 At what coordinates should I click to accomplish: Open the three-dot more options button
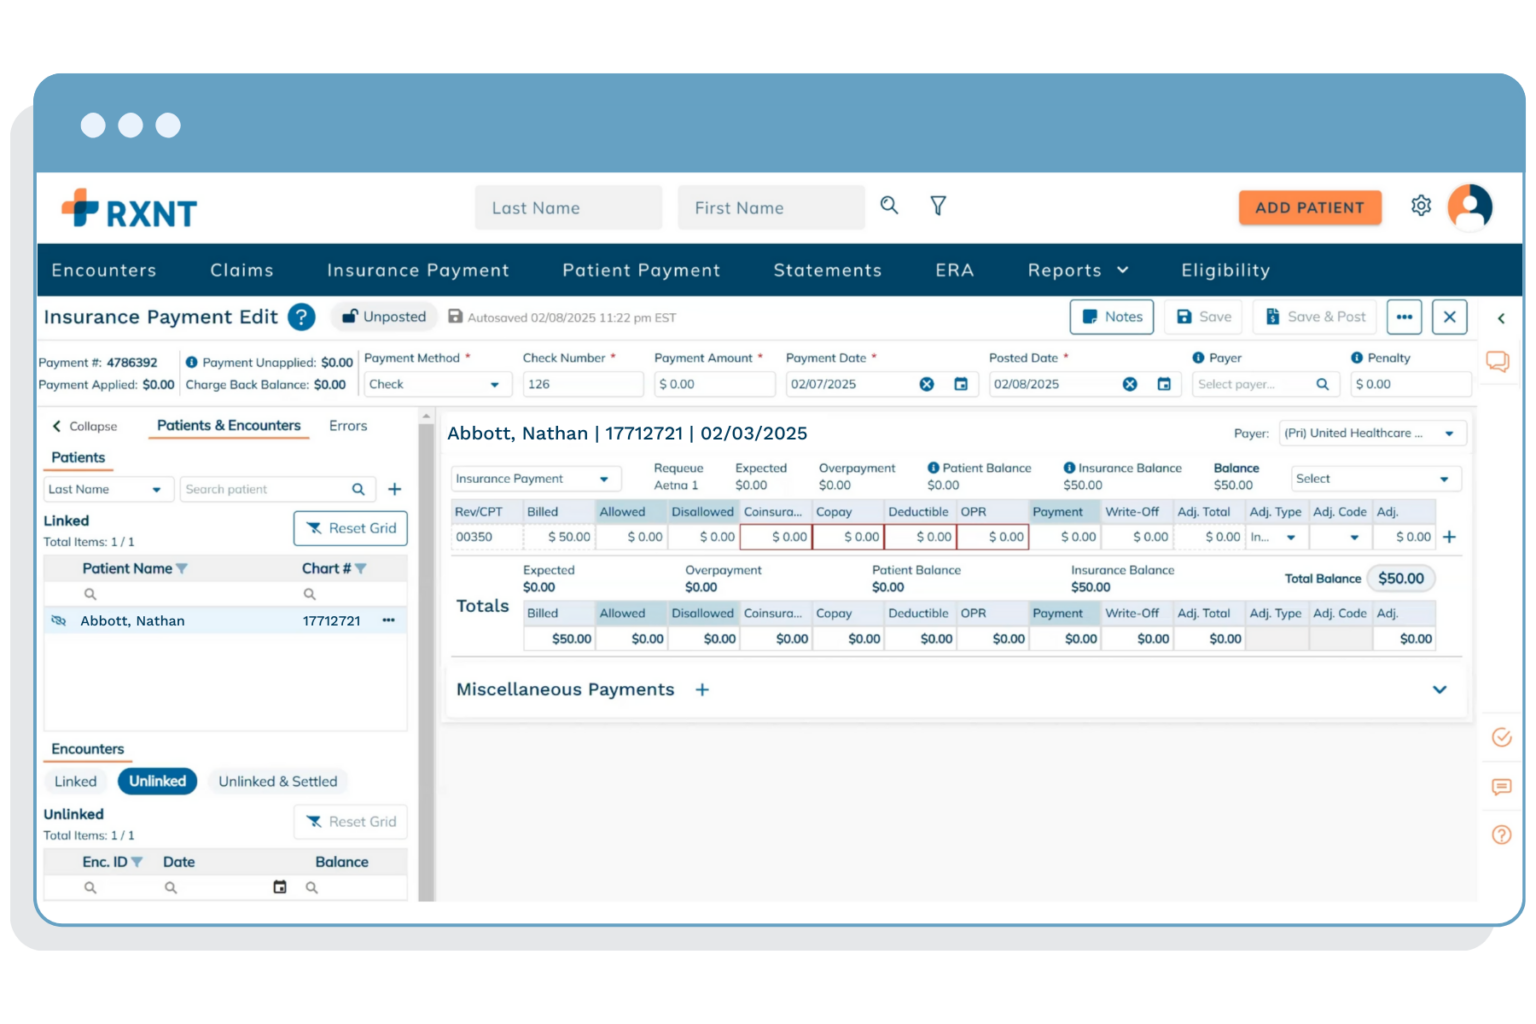tap(1404, 317)
